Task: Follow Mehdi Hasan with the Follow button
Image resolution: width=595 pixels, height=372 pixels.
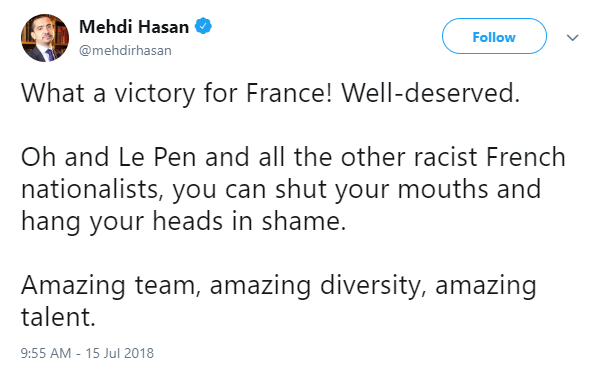Action: [x=494, y=36]
